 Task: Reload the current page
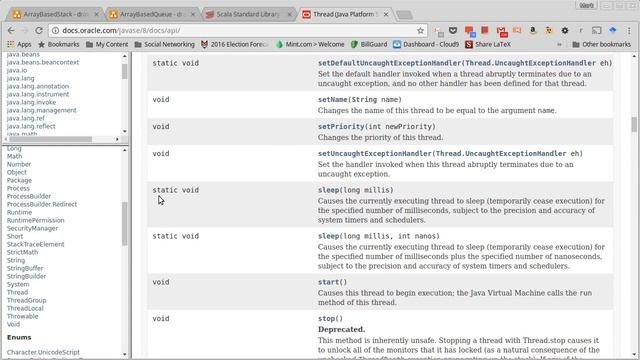coord(39,31)
